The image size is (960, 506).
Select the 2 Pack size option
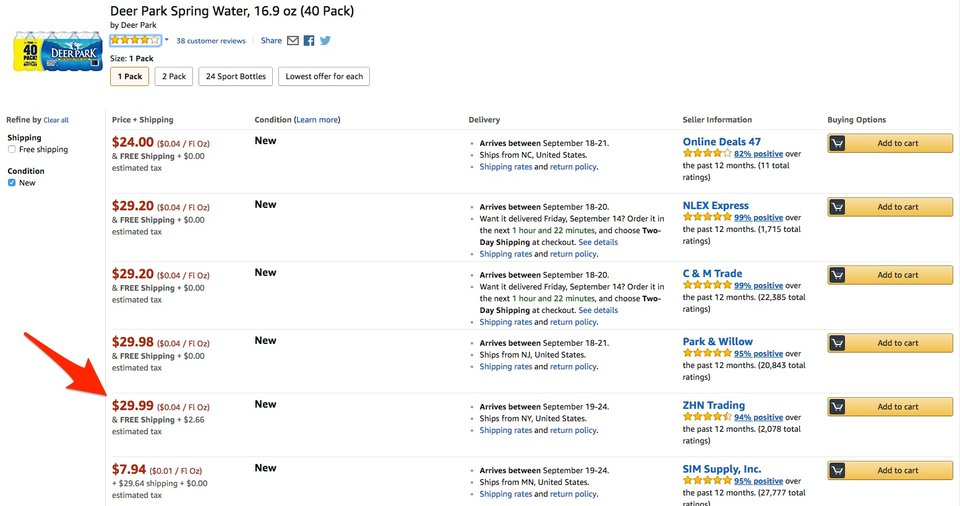click(x=174, y=77)
